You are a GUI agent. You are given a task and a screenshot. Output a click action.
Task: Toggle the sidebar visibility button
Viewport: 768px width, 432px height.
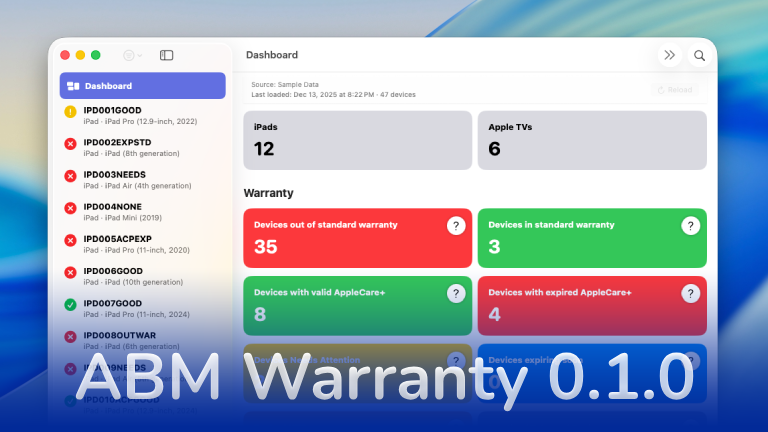tap(167, 55)
